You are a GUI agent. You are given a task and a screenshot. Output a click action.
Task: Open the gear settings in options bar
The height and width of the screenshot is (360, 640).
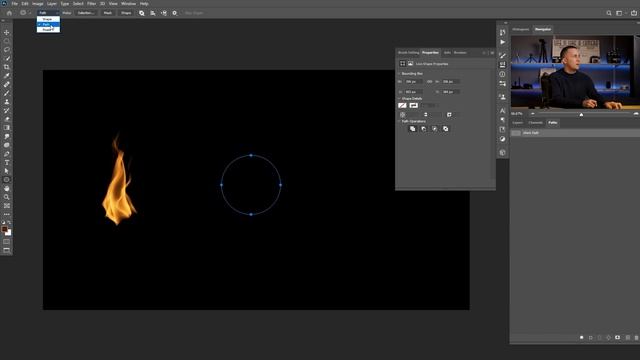(175, 13)
